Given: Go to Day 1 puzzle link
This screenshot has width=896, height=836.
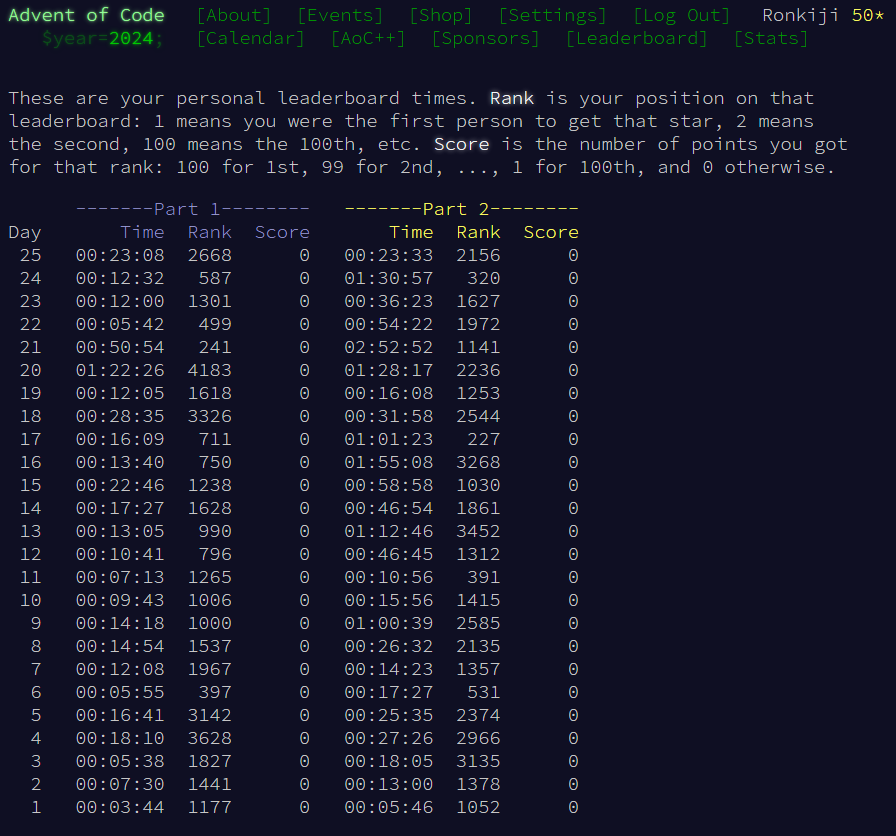Looking at the screenshot, I should coord(36,807).
